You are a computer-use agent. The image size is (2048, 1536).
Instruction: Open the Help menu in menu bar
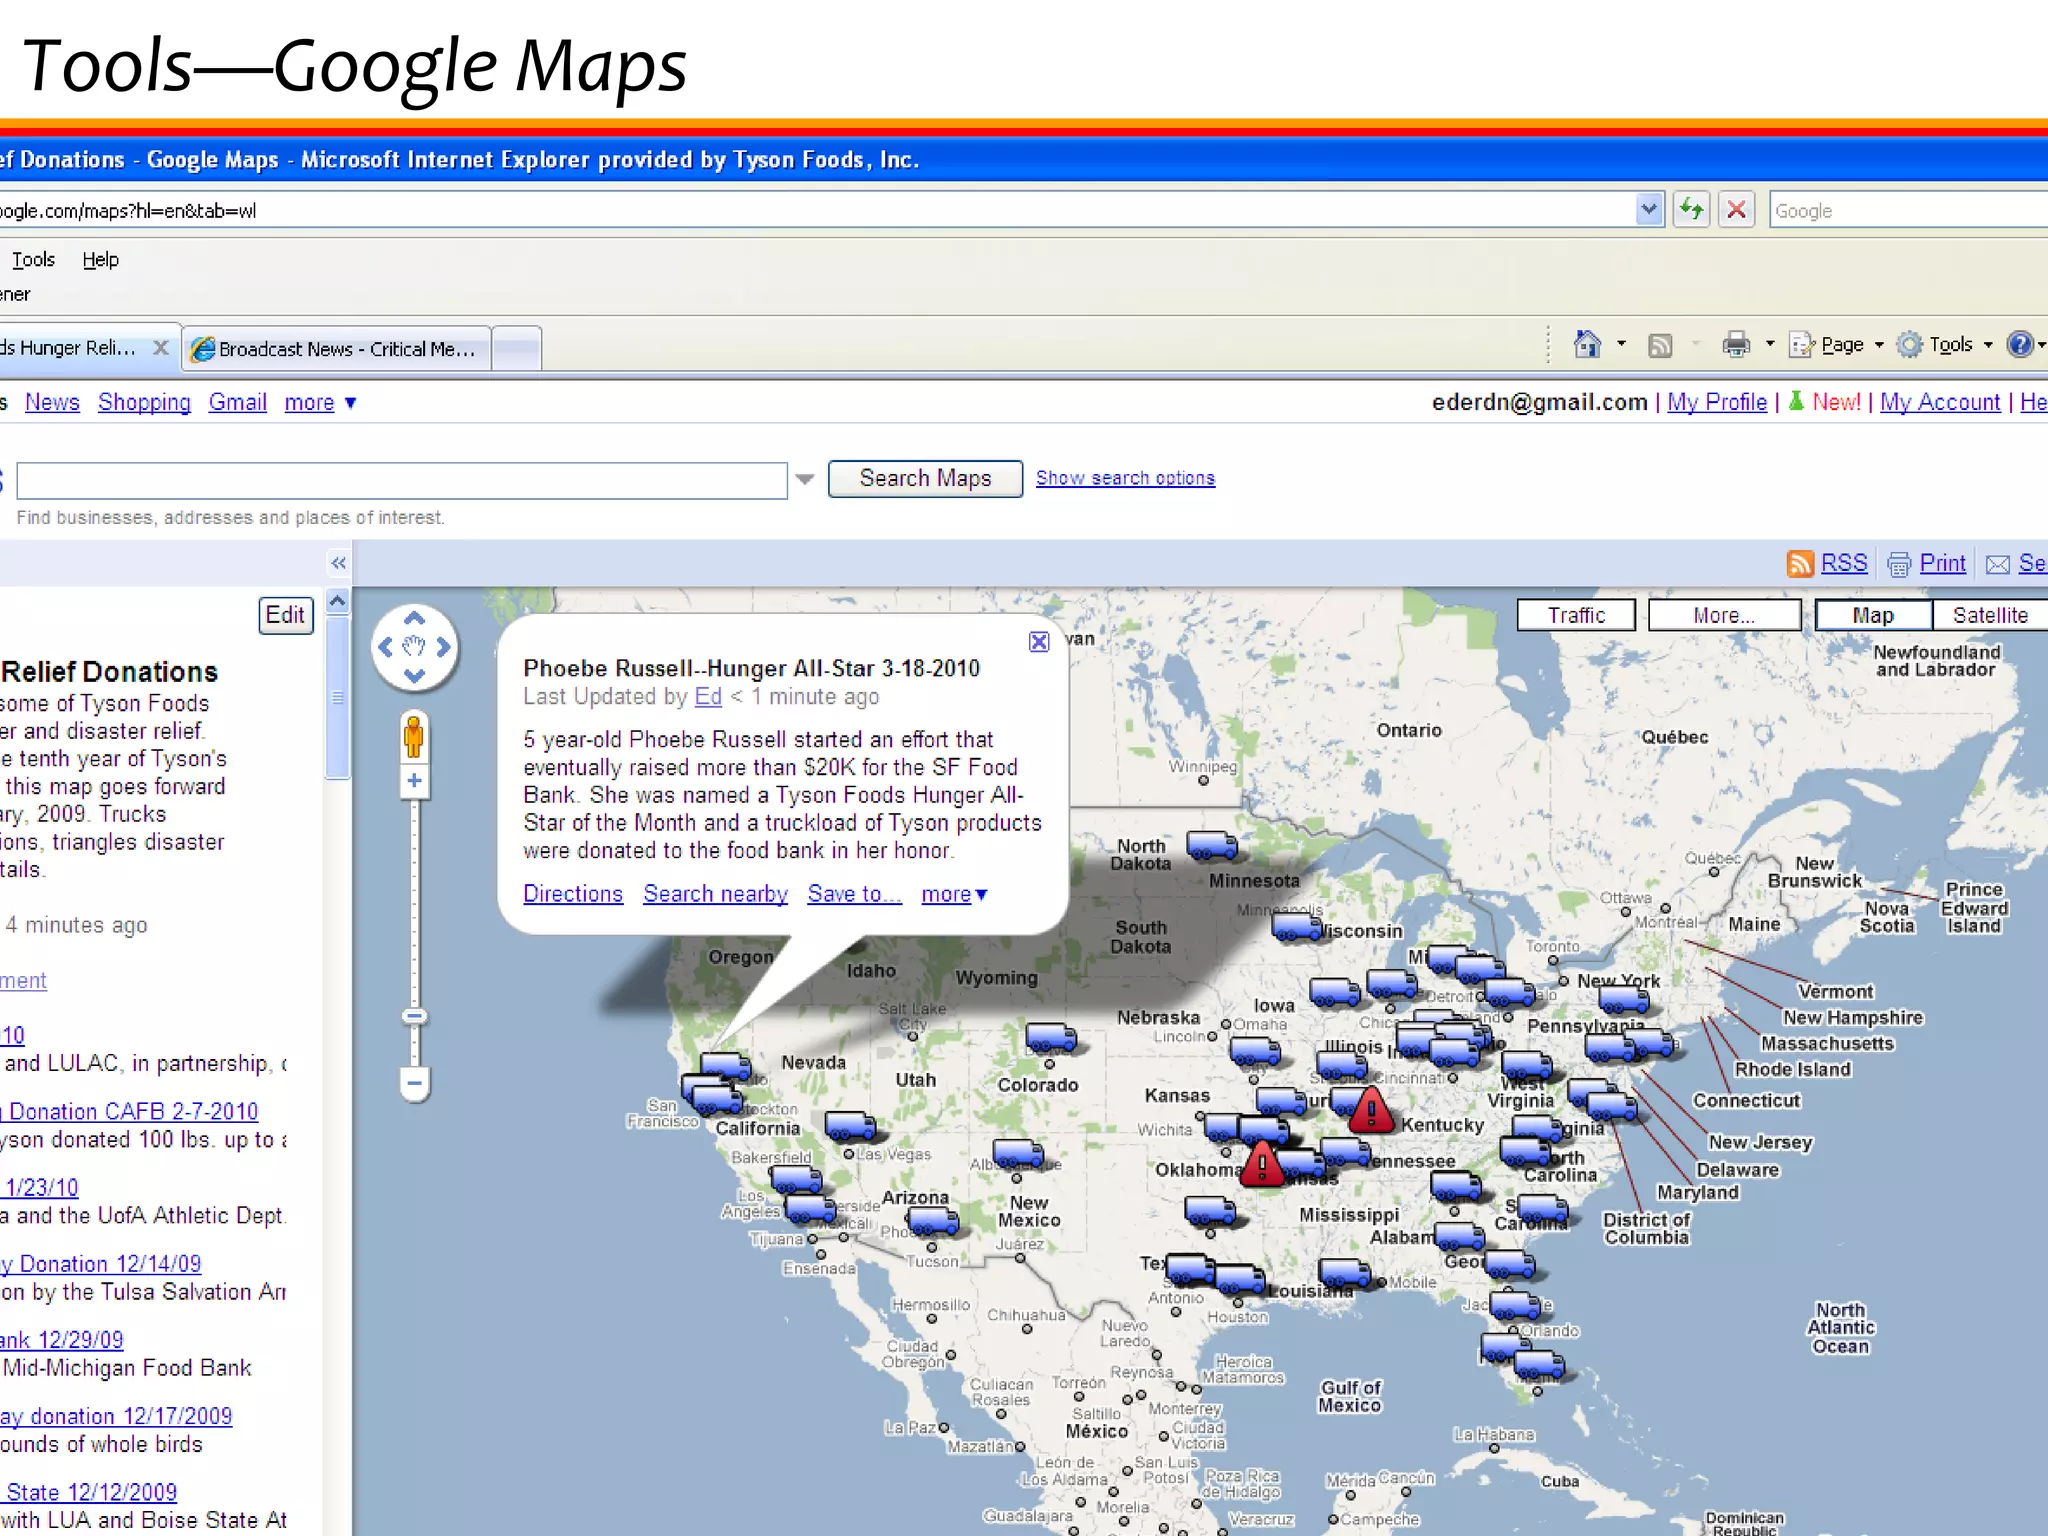[x=100, y=260]
